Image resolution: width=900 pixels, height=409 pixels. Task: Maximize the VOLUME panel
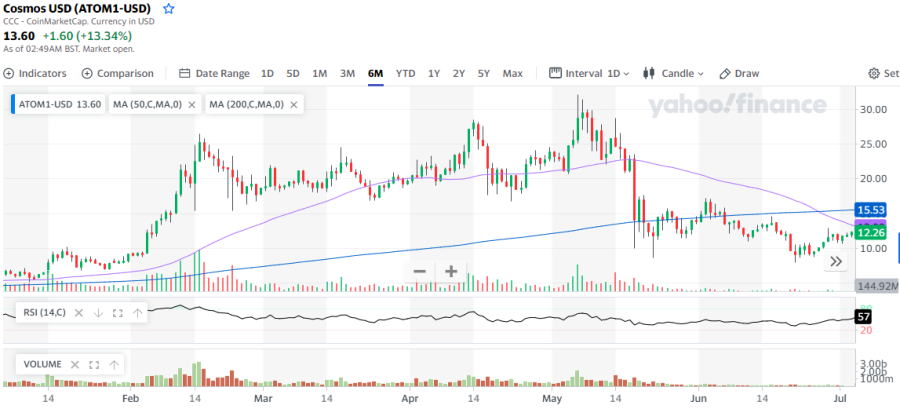pos(94,364)
